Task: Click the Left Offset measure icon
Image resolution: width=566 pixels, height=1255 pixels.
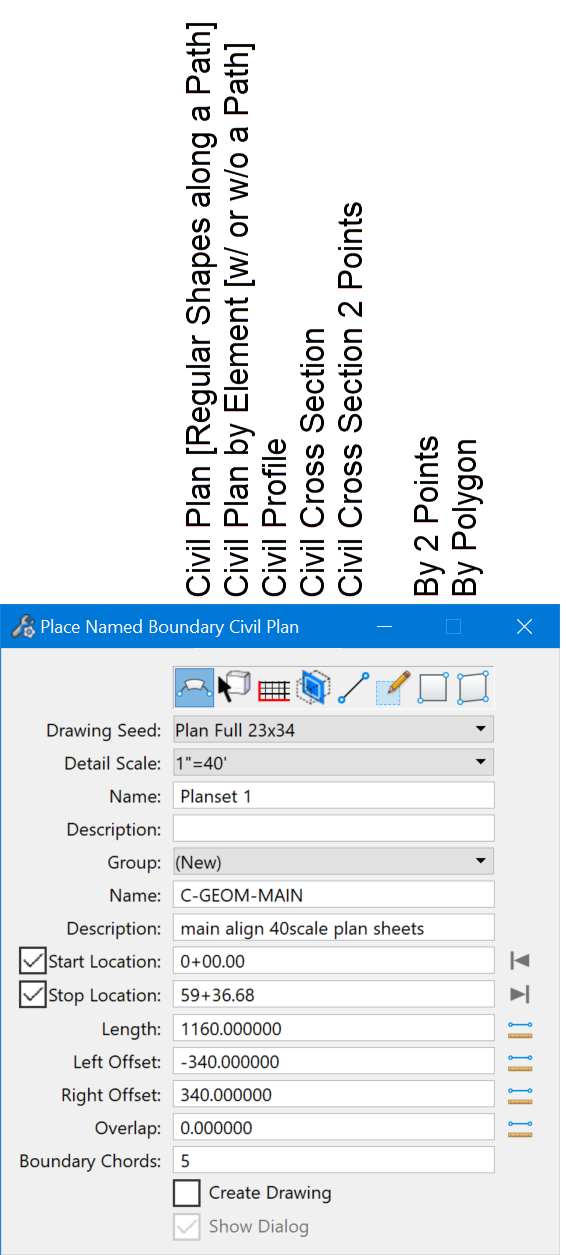Action: click(520, 1061)
